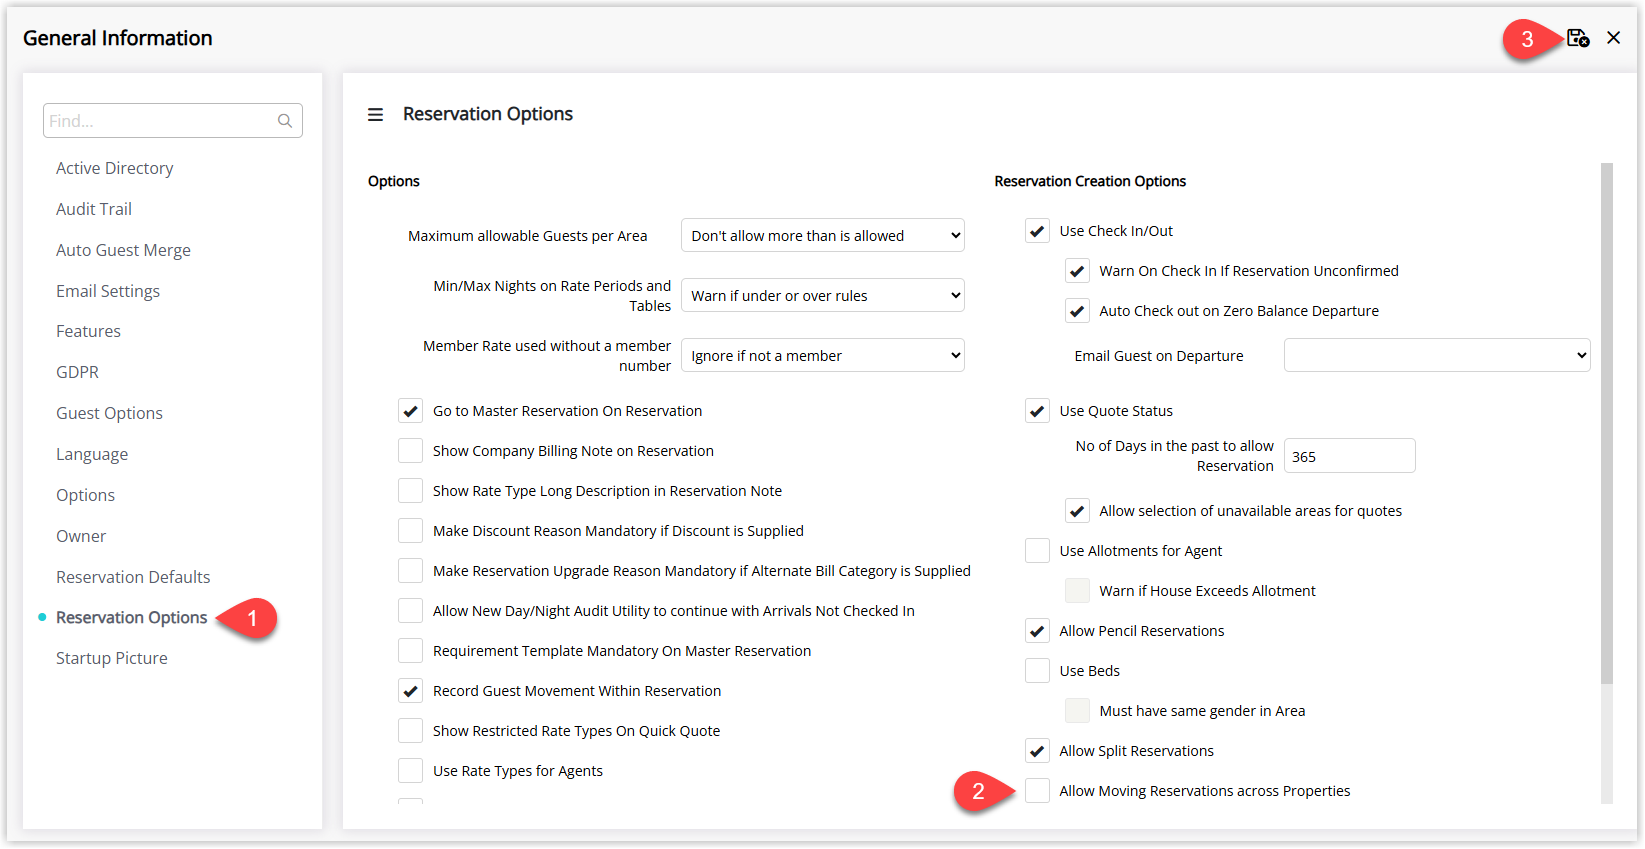
Task: Go to Email Settings
Action: tap(108, 291)
